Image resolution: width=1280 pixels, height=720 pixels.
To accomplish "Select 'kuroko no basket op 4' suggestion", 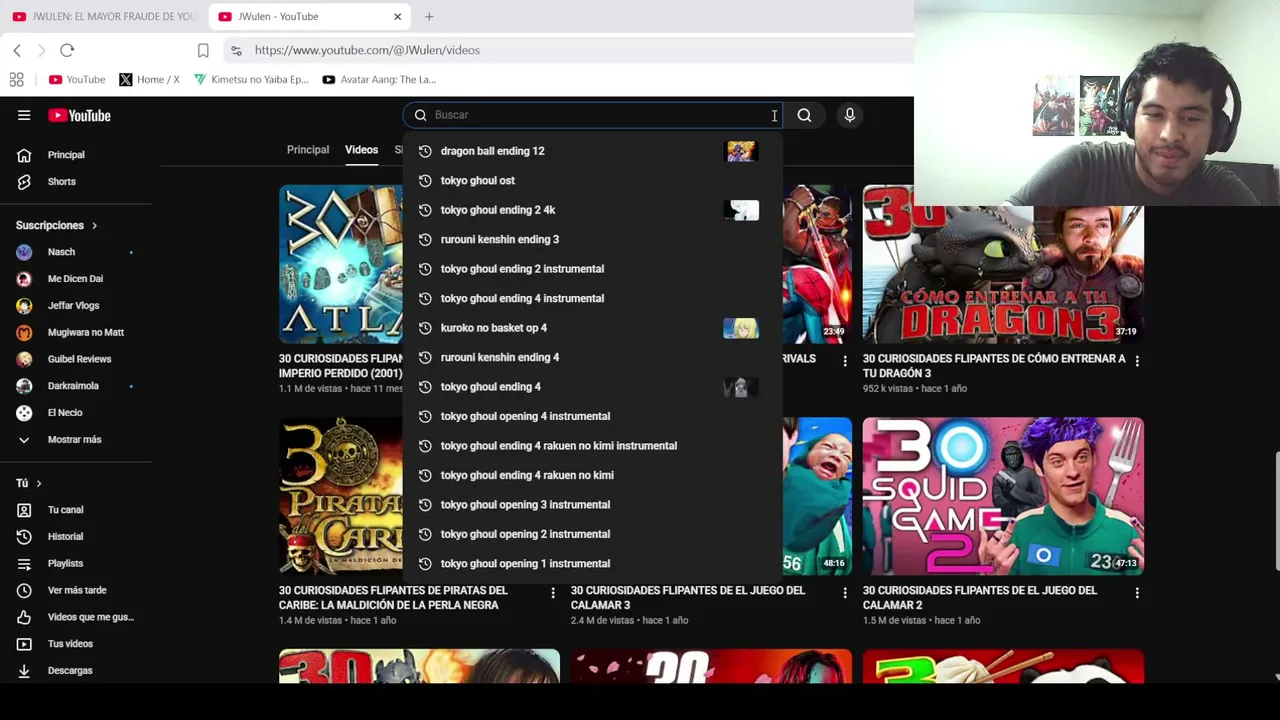I will click(x=593, y=328).
